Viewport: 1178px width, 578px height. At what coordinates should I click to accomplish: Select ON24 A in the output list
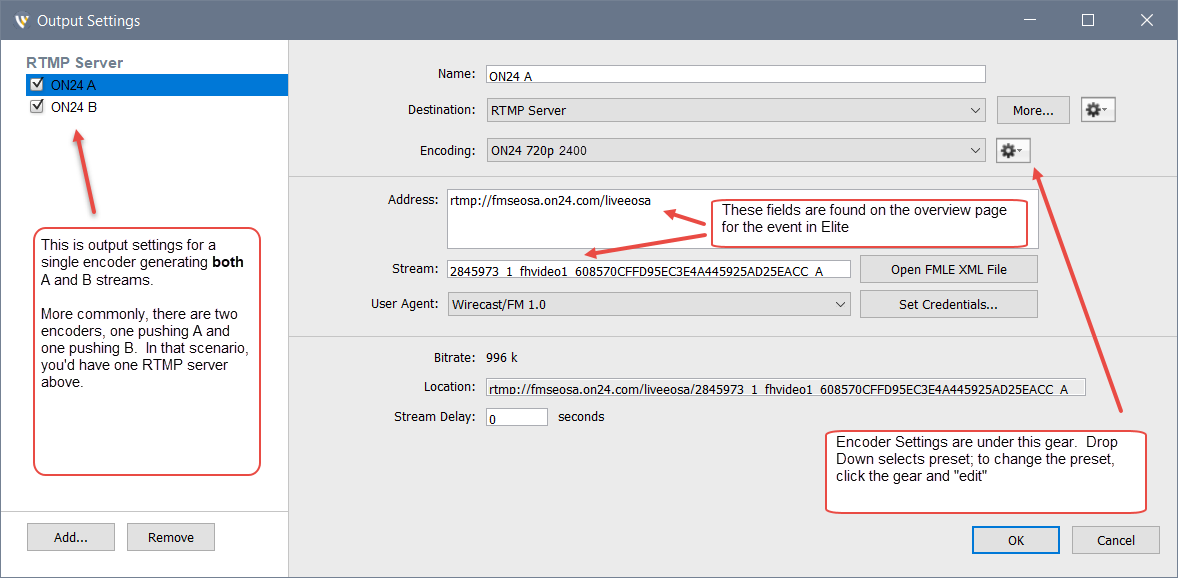pyautogui.click(x=156, y=85)
